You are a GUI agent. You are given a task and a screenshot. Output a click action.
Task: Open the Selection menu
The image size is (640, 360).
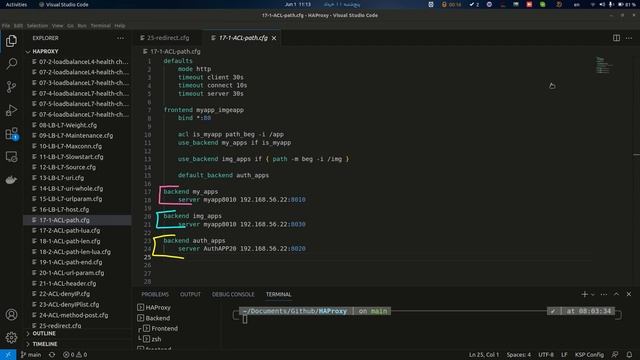(37, 25)
